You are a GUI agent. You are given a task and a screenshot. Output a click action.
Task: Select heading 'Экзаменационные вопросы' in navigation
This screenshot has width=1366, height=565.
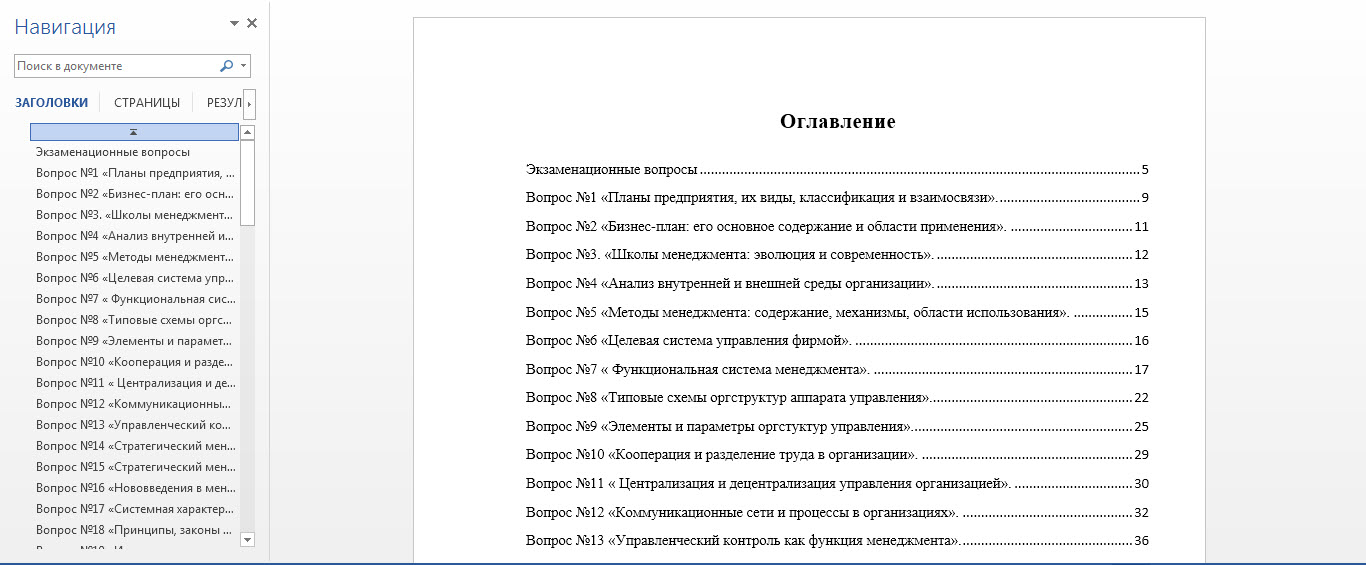[113, 152]
